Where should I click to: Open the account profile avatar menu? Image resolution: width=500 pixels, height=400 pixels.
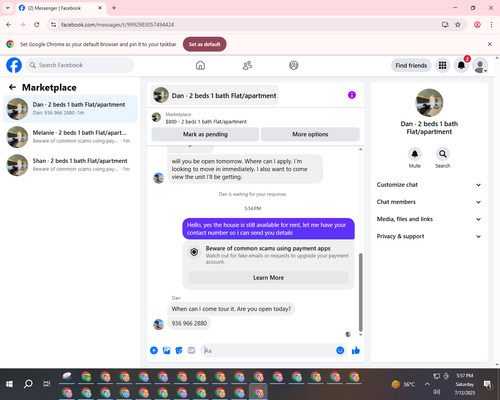click(480, 65)
